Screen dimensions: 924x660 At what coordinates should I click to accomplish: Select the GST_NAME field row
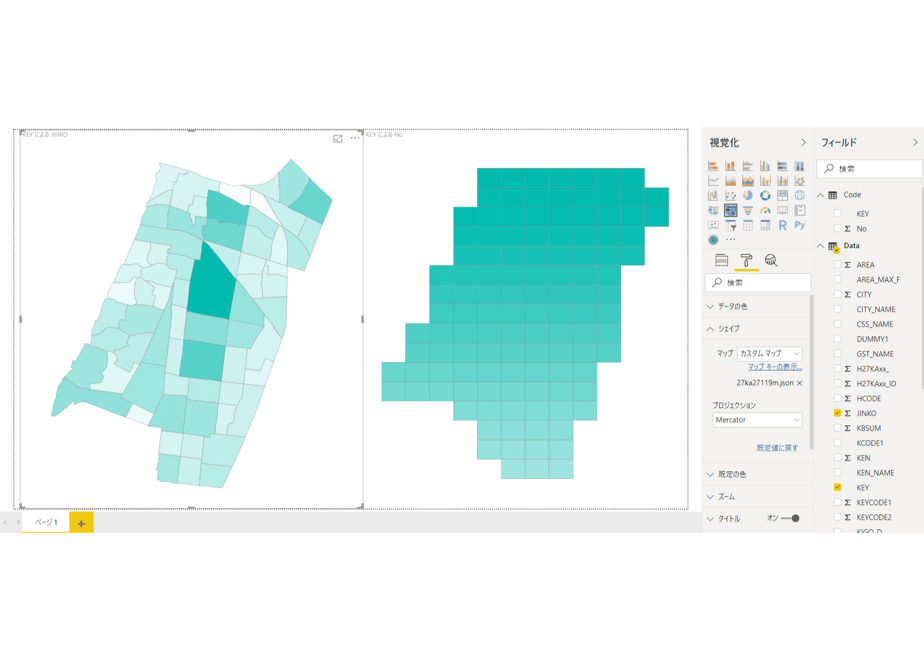tap(874, 354)
